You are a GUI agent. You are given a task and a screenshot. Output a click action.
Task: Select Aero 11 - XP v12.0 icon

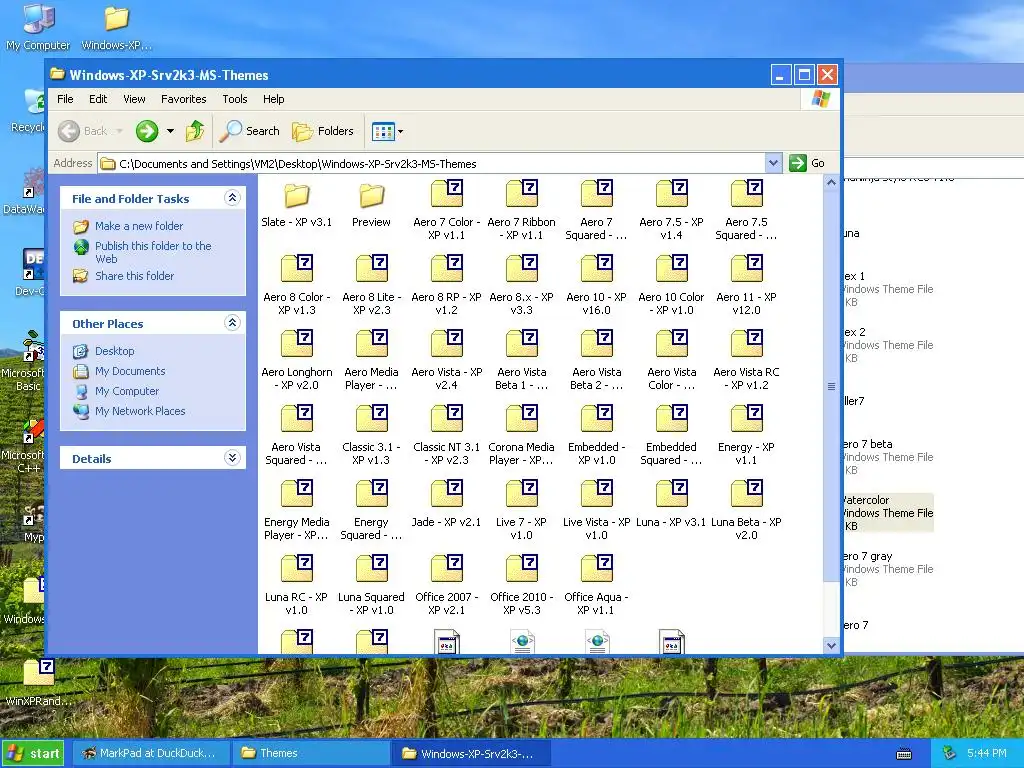747,268
